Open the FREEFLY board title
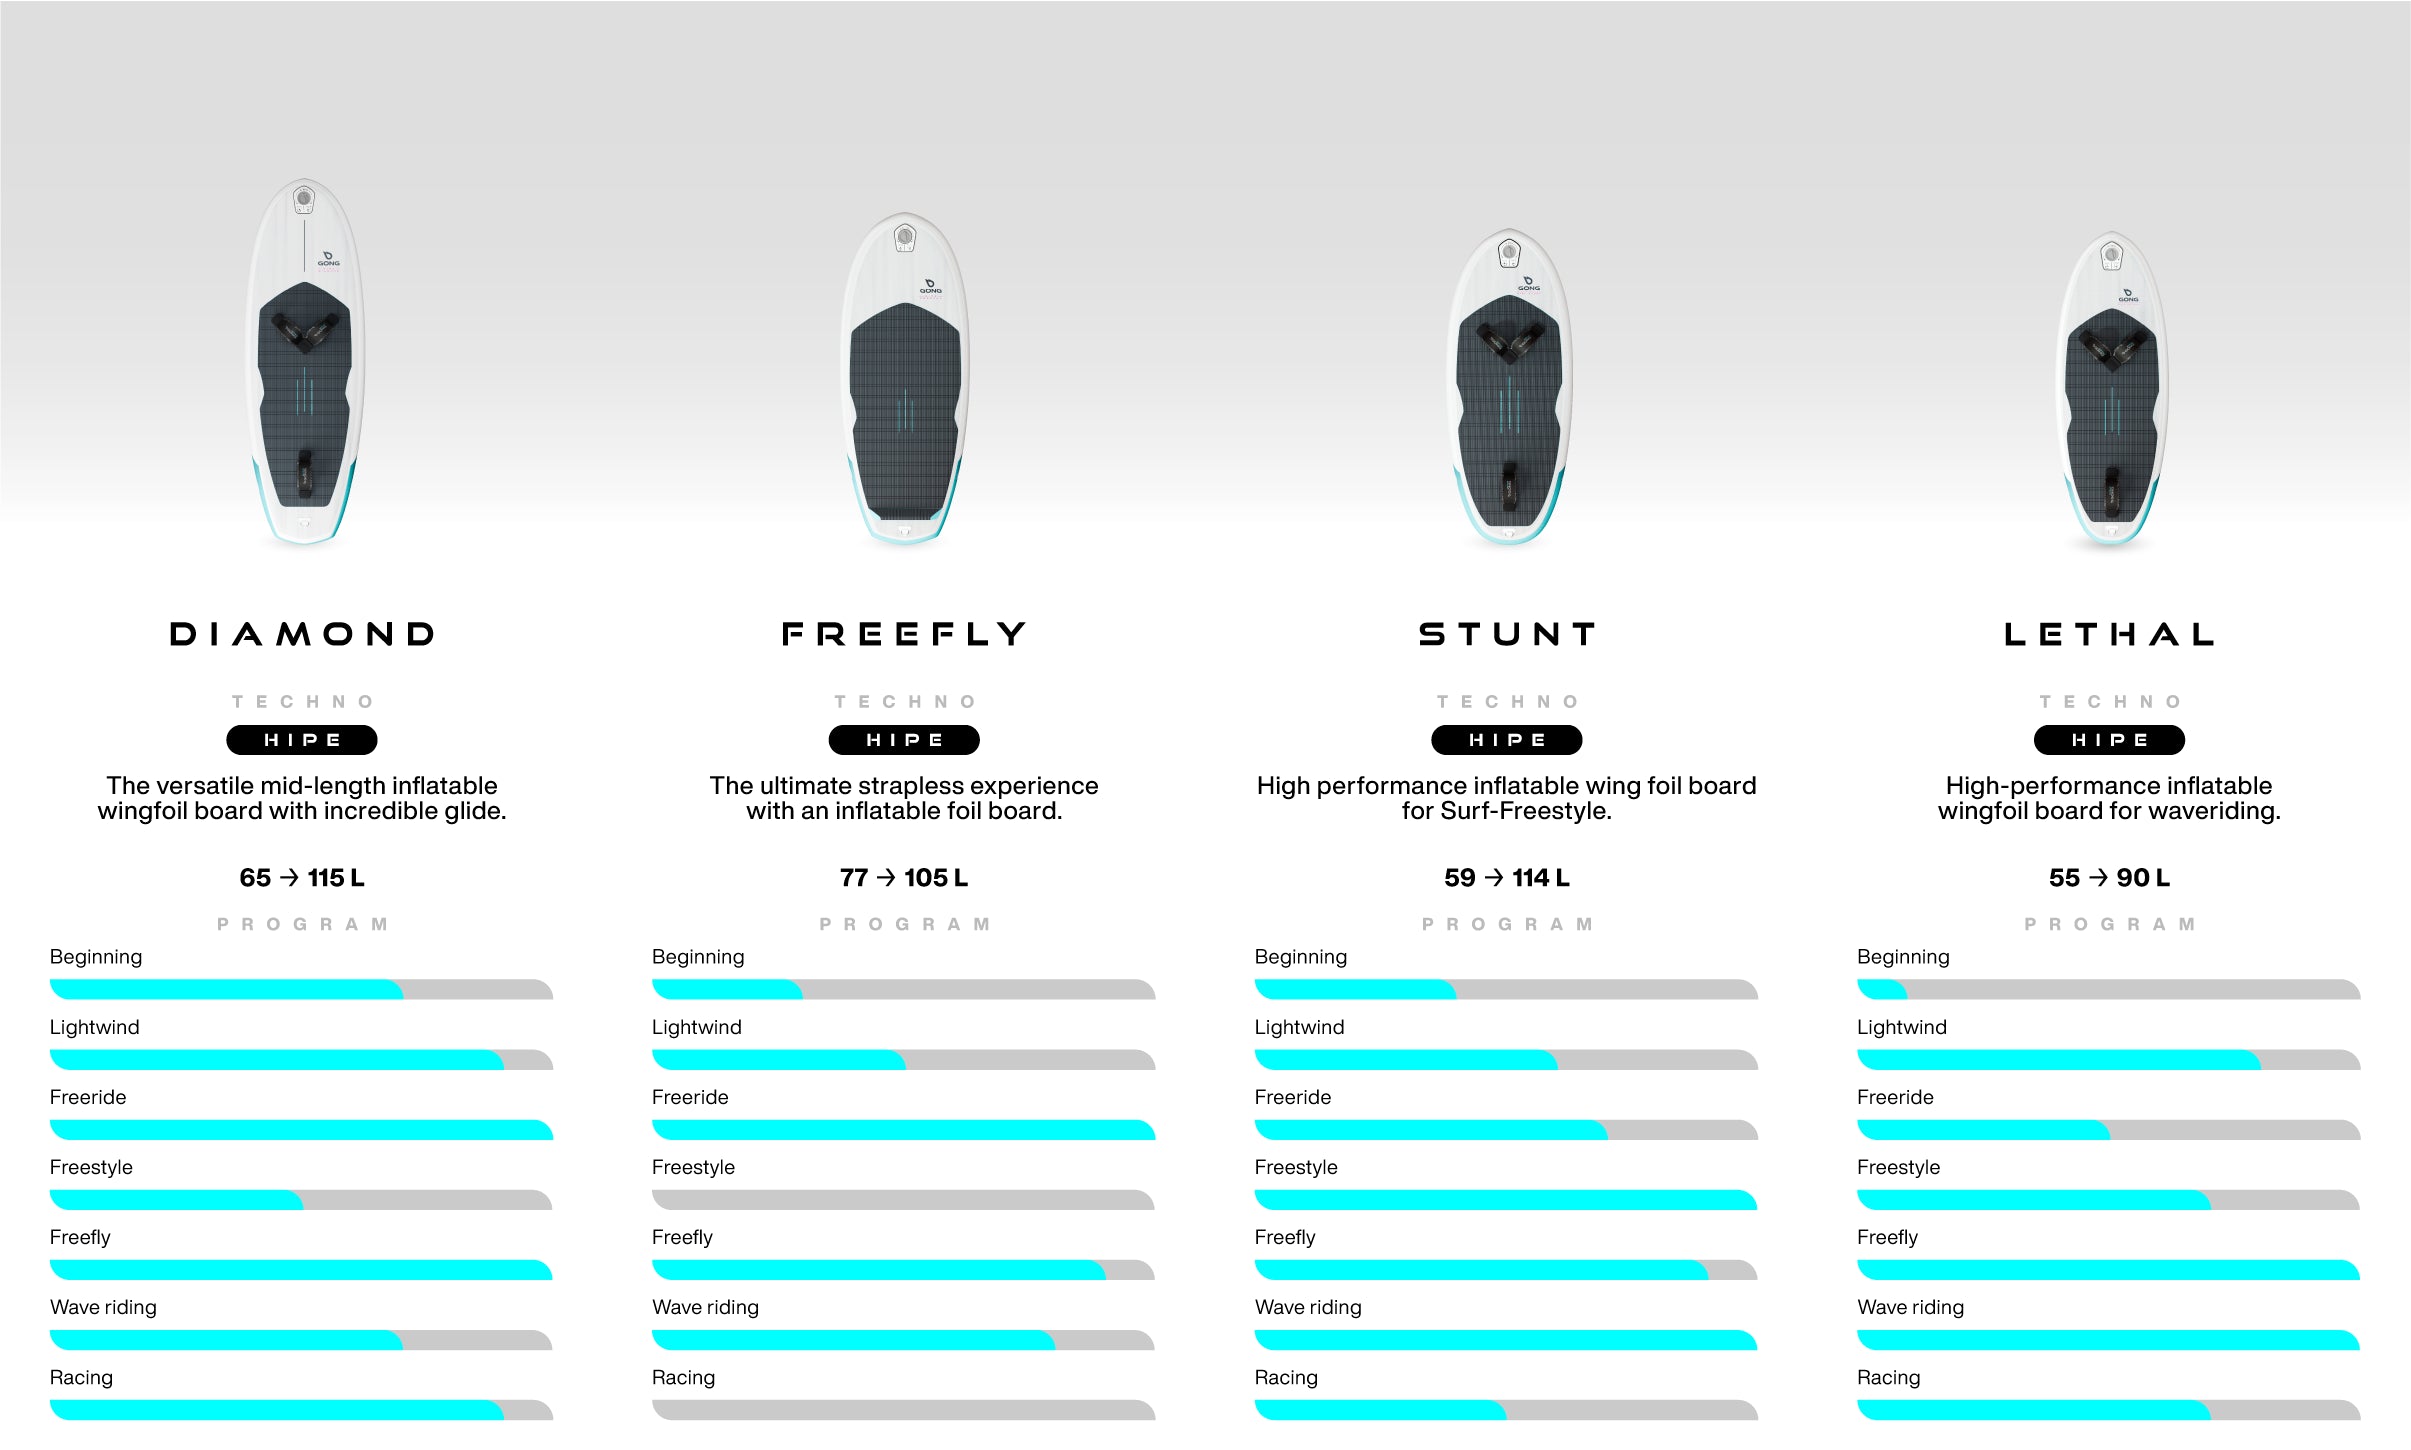 click(x=904, y=634)
